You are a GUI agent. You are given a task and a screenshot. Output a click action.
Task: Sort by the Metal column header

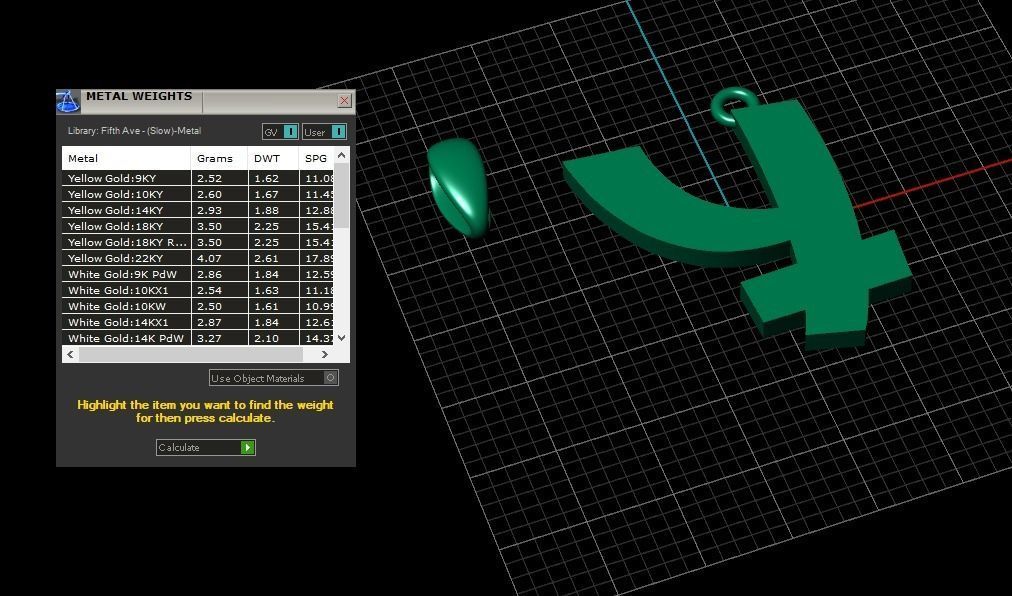[x=126, y=158]
